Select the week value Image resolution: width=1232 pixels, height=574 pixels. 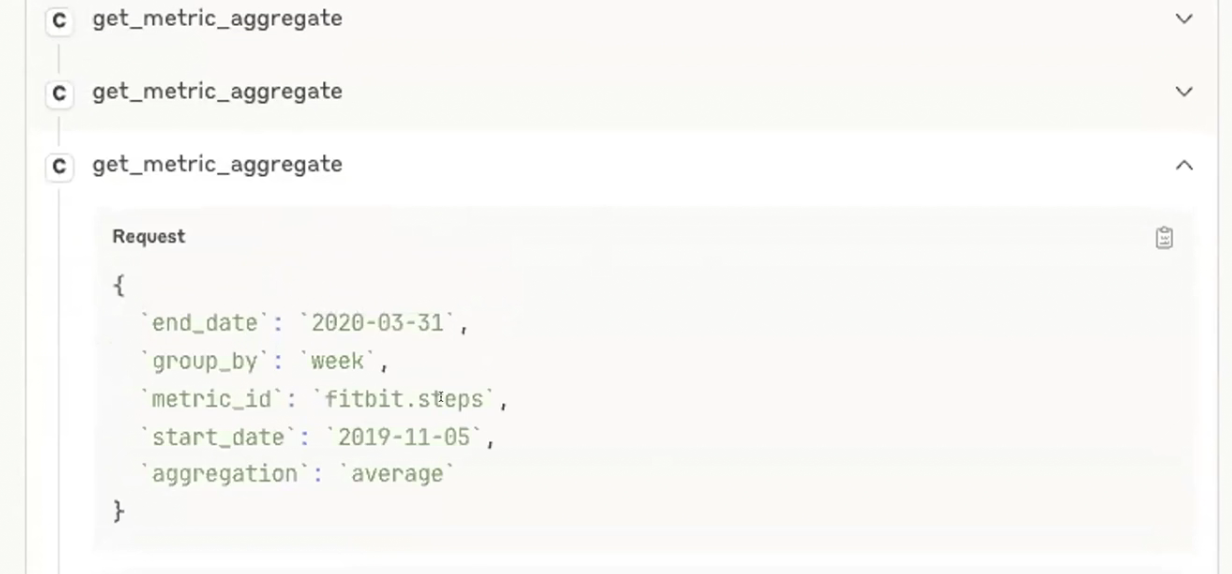point(338,361)
